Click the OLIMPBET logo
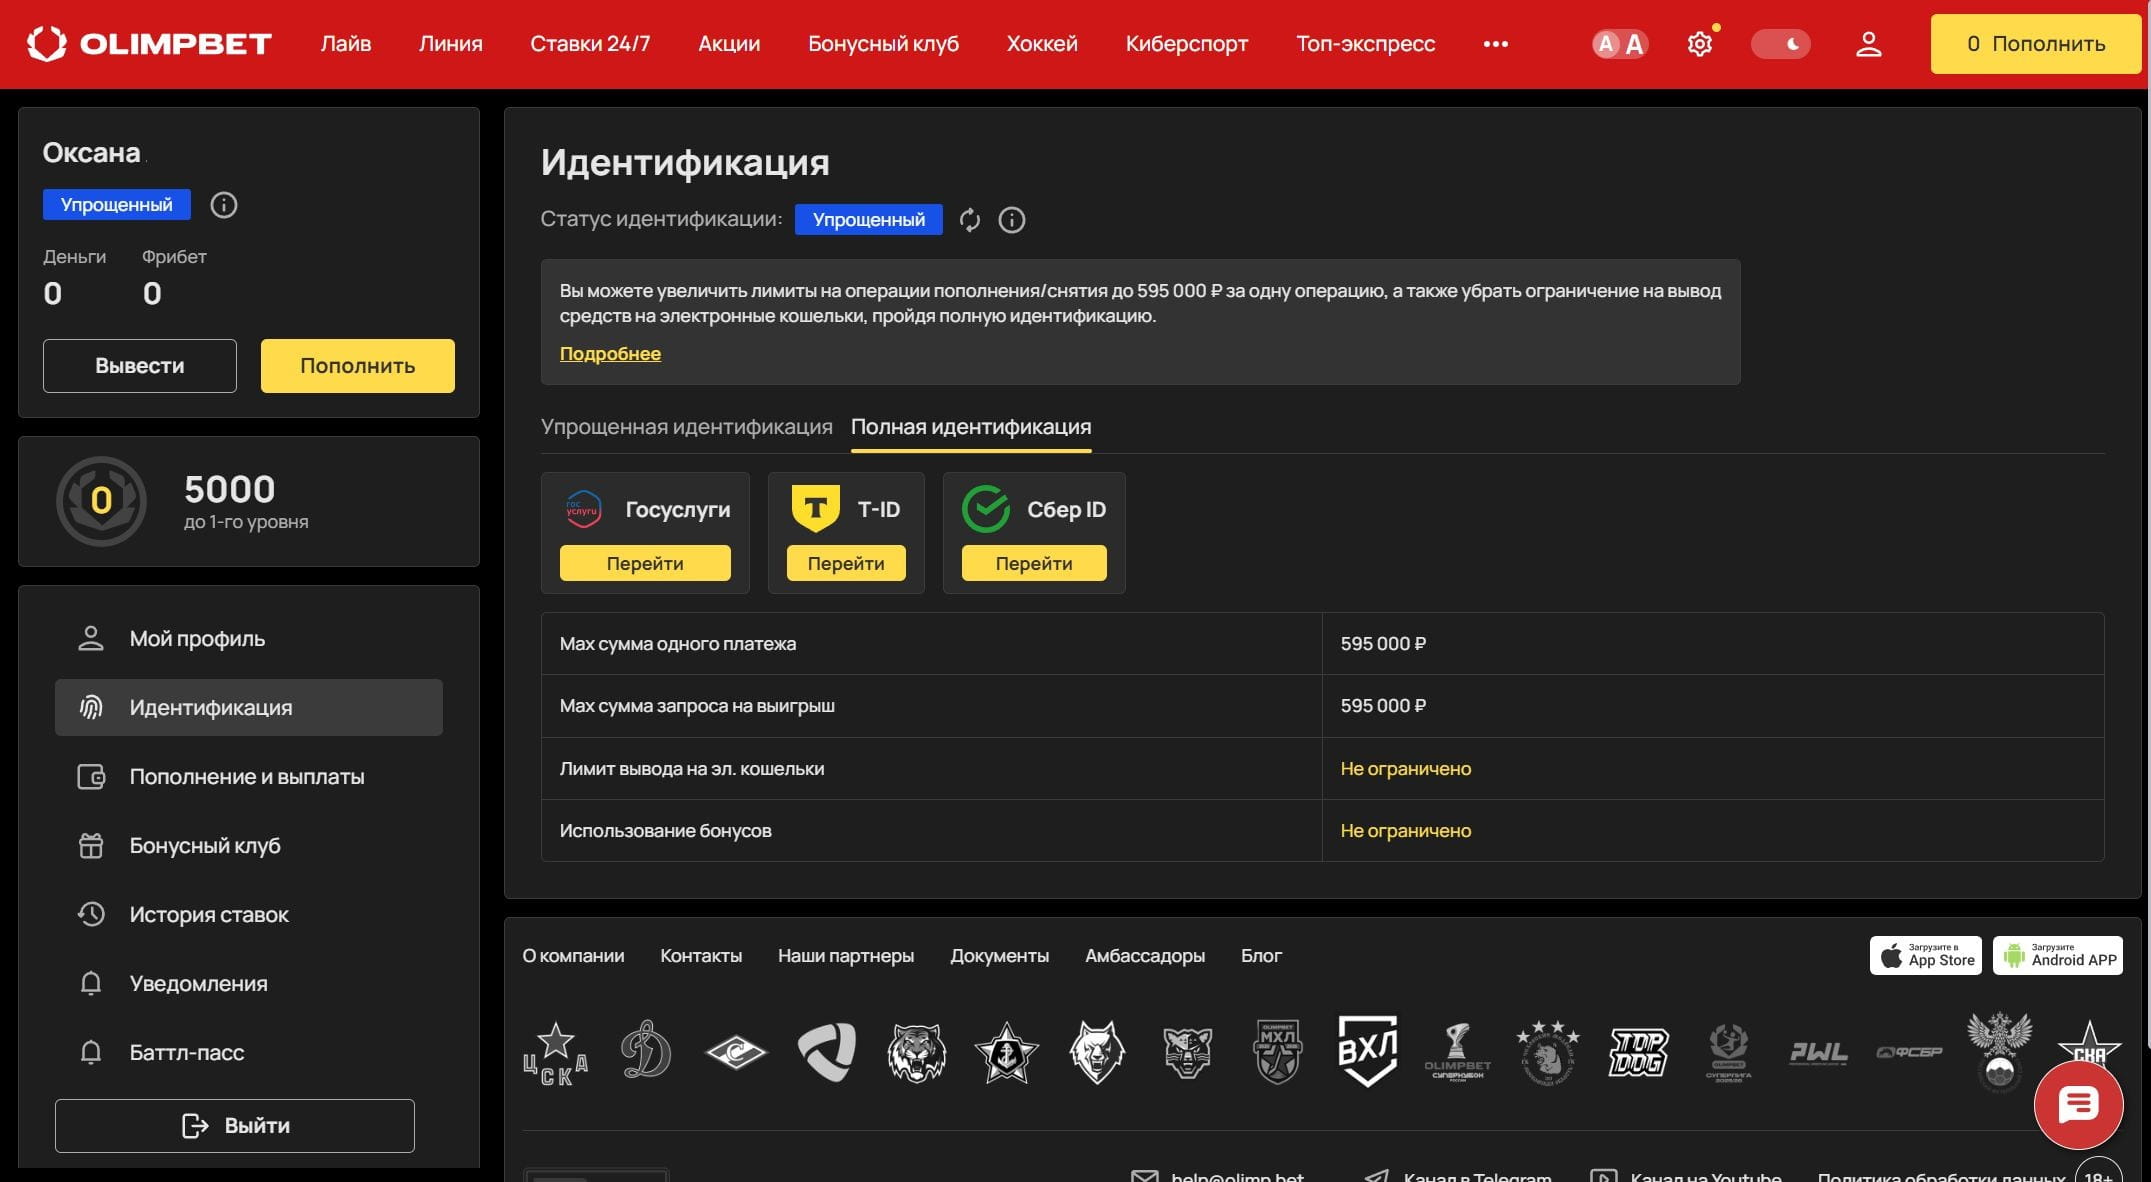 pyautogui.click(x=149, y=44)
